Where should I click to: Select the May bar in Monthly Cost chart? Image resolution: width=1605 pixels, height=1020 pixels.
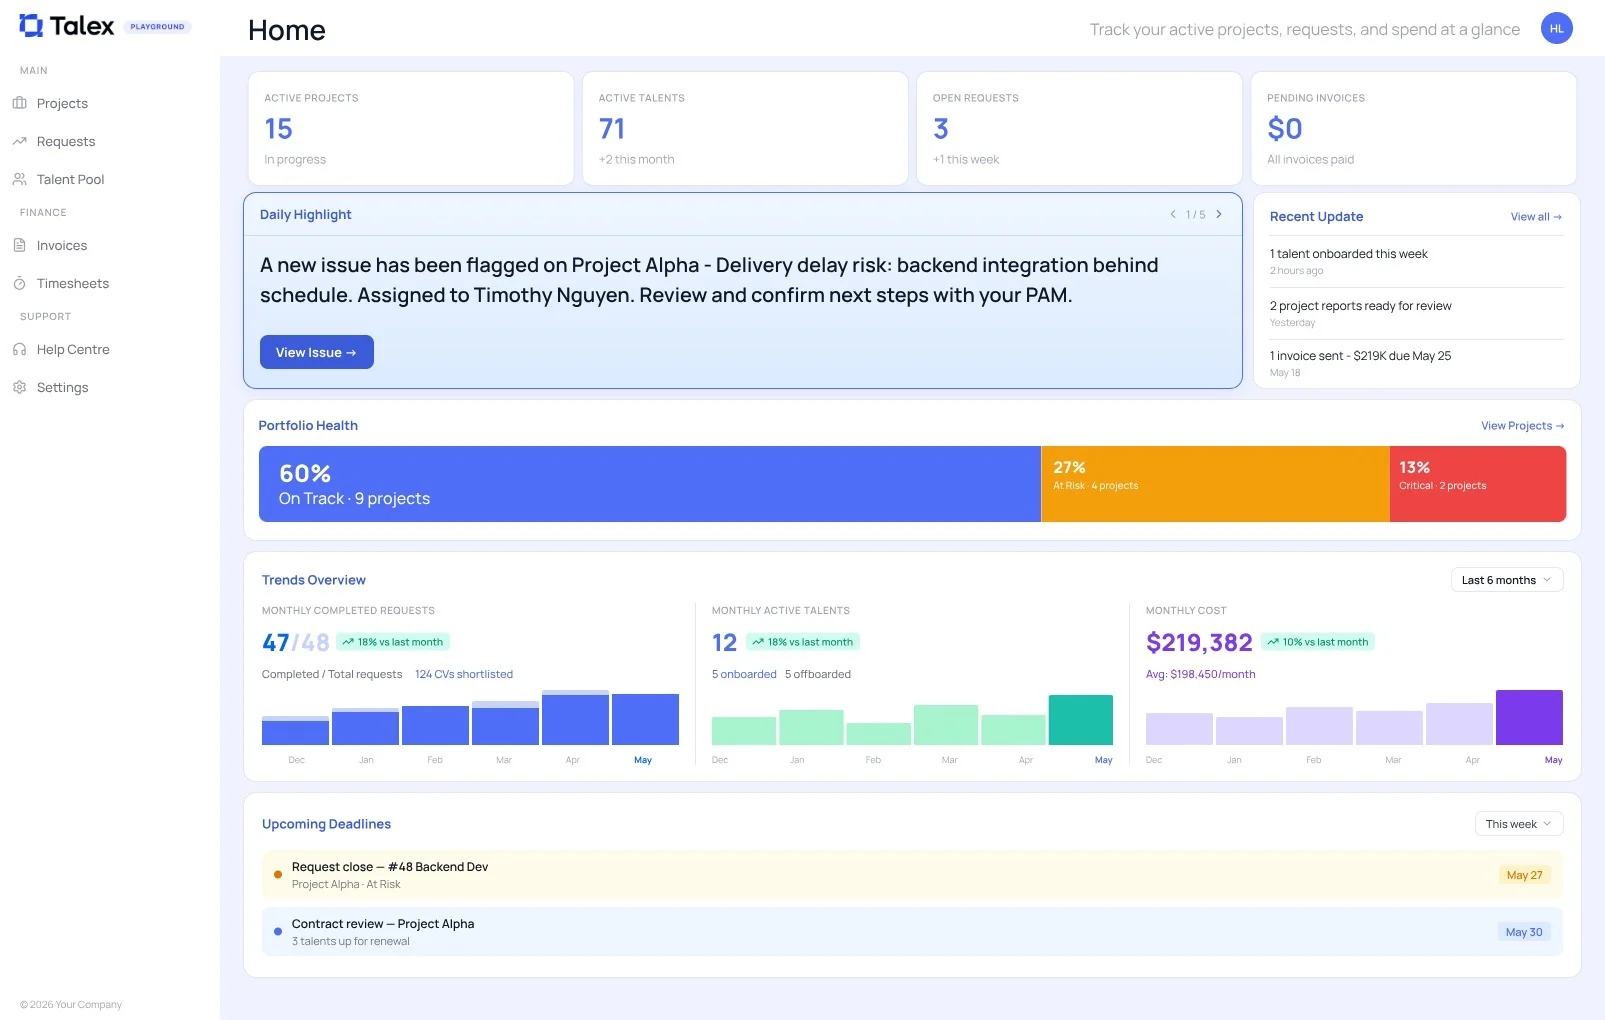[1529, 717]
